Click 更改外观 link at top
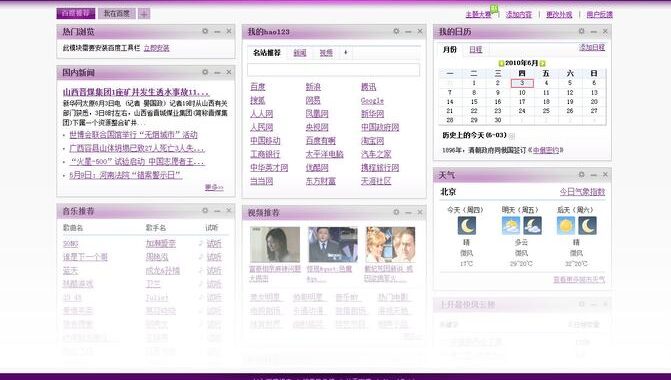 (x=559, y=15)
